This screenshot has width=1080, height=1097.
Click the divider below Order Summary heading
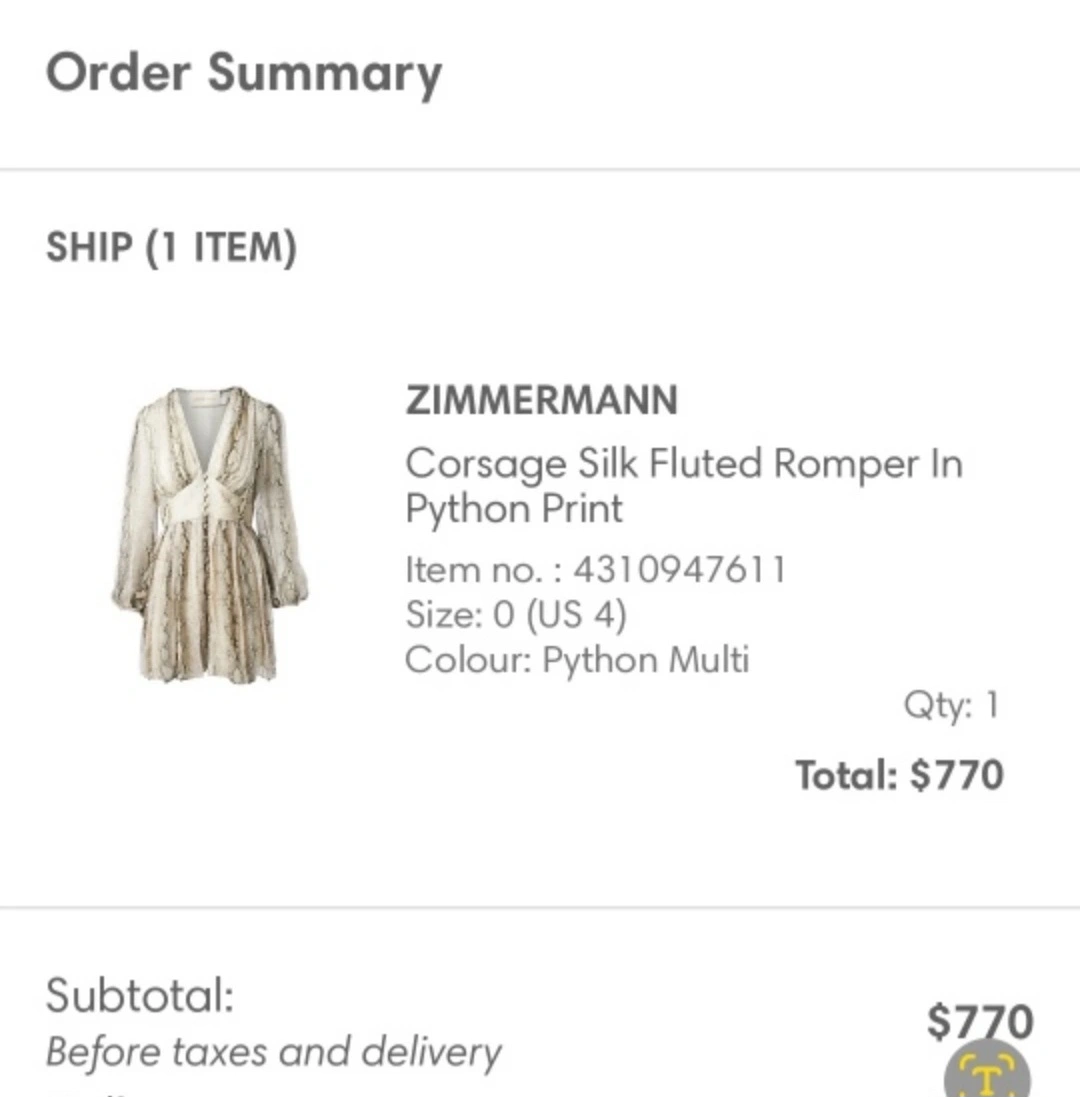point(540,170)
